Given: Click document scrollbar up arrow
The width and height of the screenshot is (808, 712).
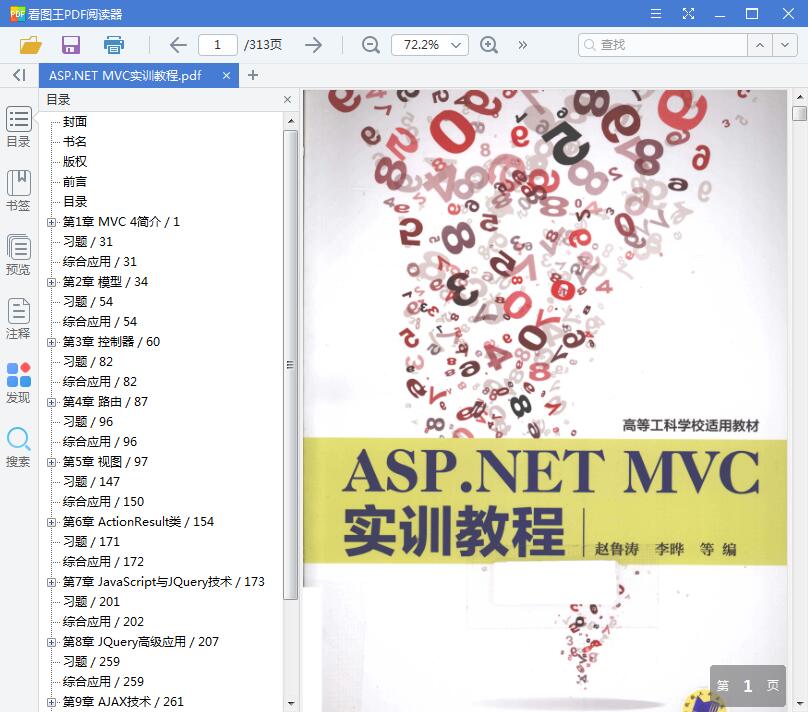Looking at the screenshot, I should [799, 97].
